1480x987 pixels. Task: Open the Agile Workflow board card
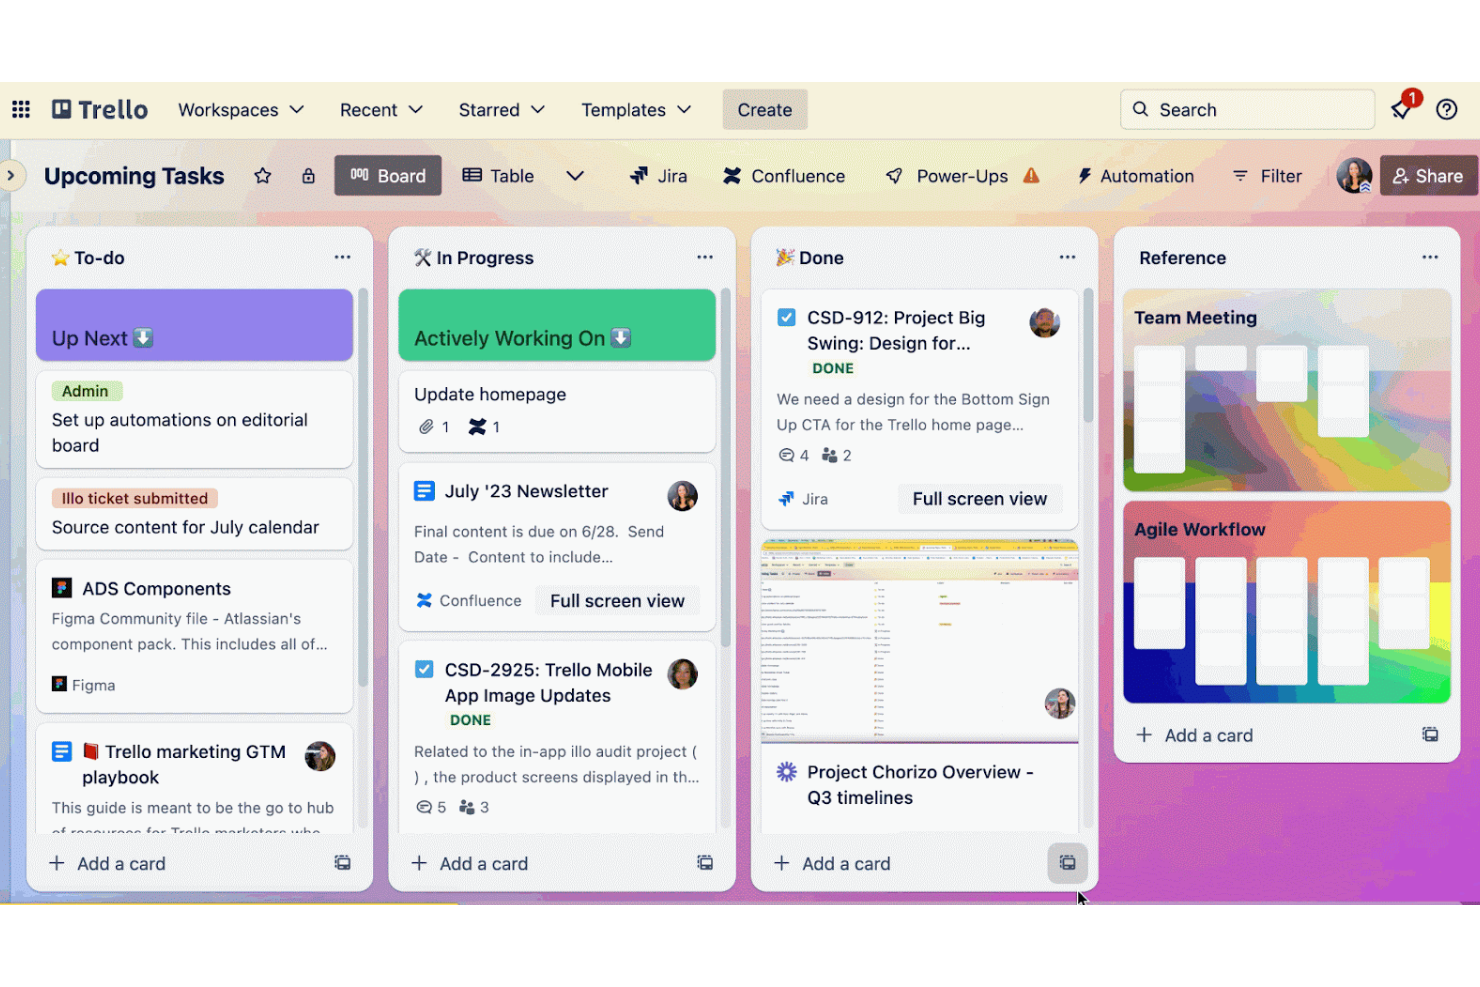[x=1287, y=603]
